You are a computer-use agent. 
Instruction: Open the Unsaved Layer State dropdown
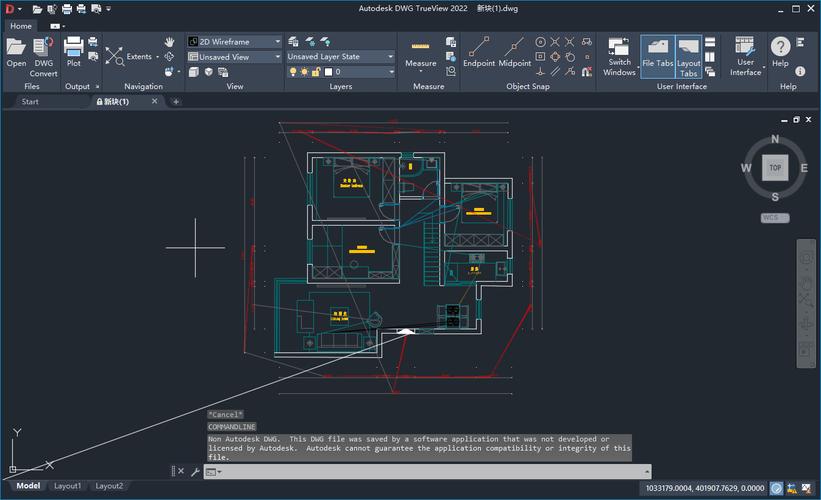click(391, 57)
